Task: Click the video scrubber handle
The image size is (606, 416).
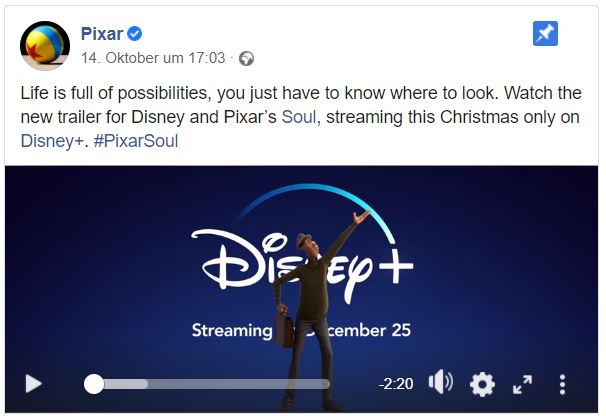Action: (93, 383)
